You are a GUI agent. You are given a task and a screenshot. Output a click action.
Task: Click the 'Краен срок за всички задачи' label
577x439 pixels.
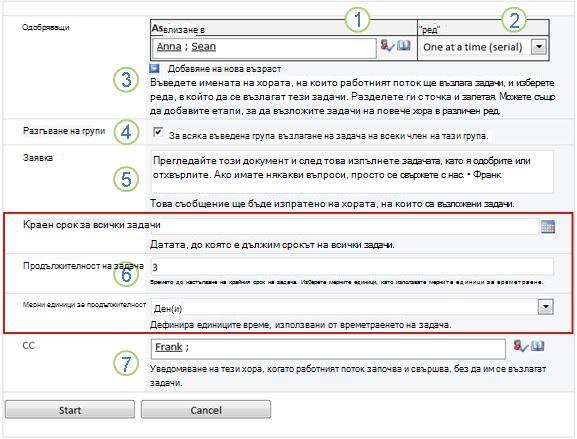tap(92, 225)
